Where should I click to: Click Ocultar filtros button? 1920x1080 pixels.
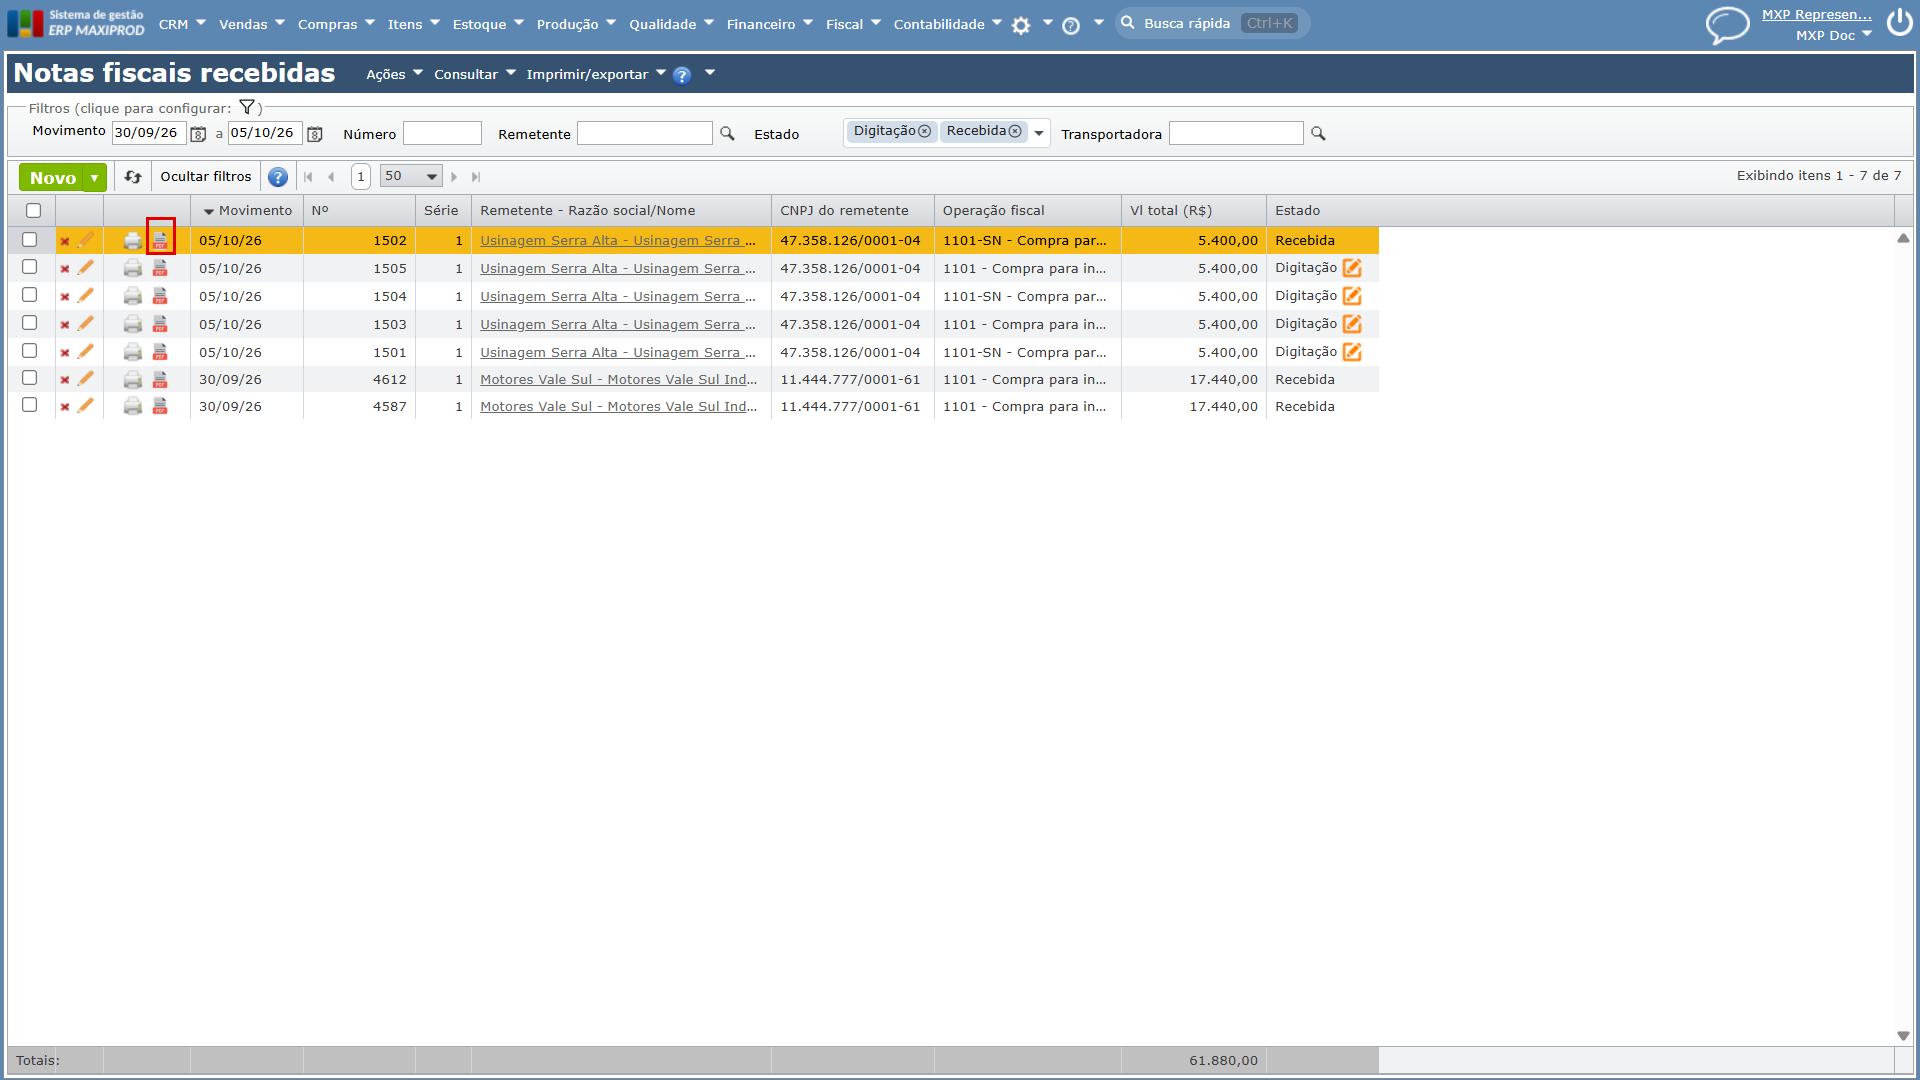coord(206,177)
